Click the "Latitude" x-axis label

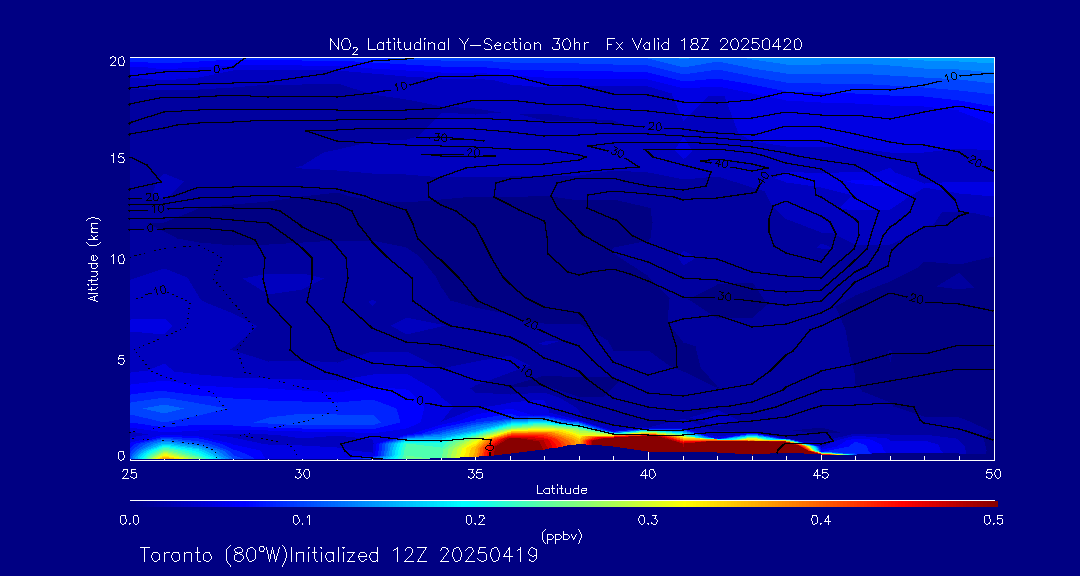click(x=561, y=490)
